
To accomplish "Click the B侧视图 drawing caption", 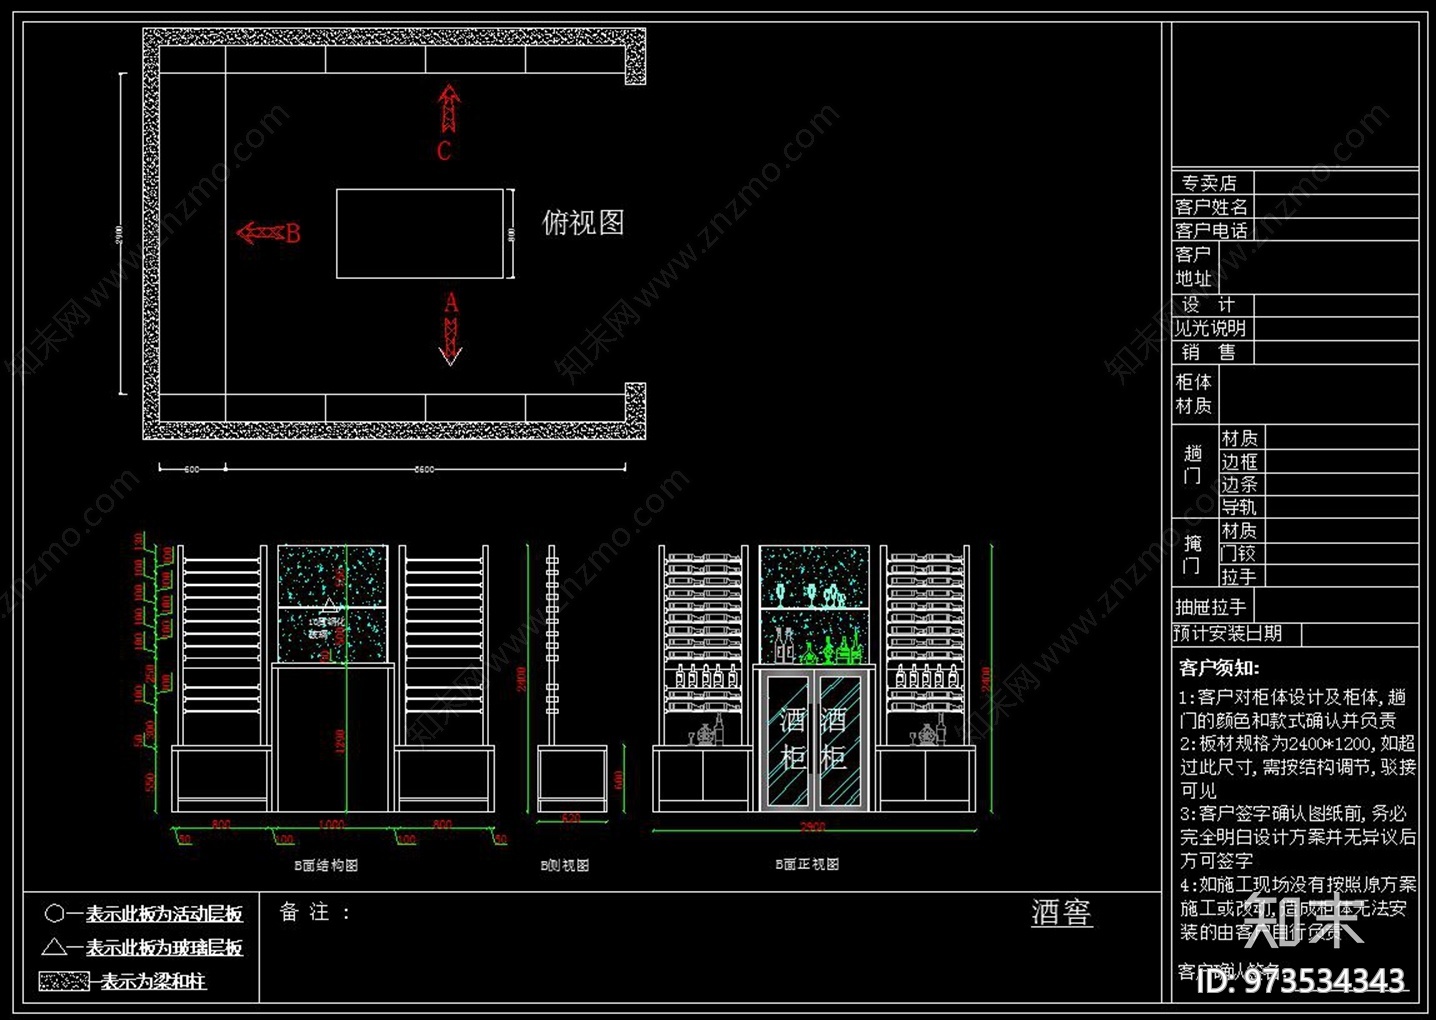I will [x=565, y=865].
